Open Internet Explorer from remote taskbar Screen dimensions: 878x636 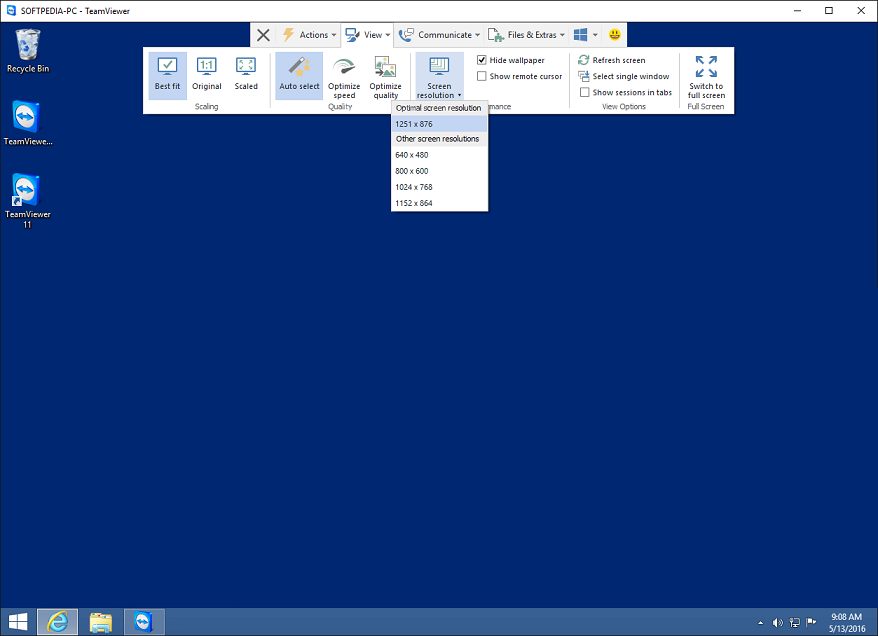57,622
